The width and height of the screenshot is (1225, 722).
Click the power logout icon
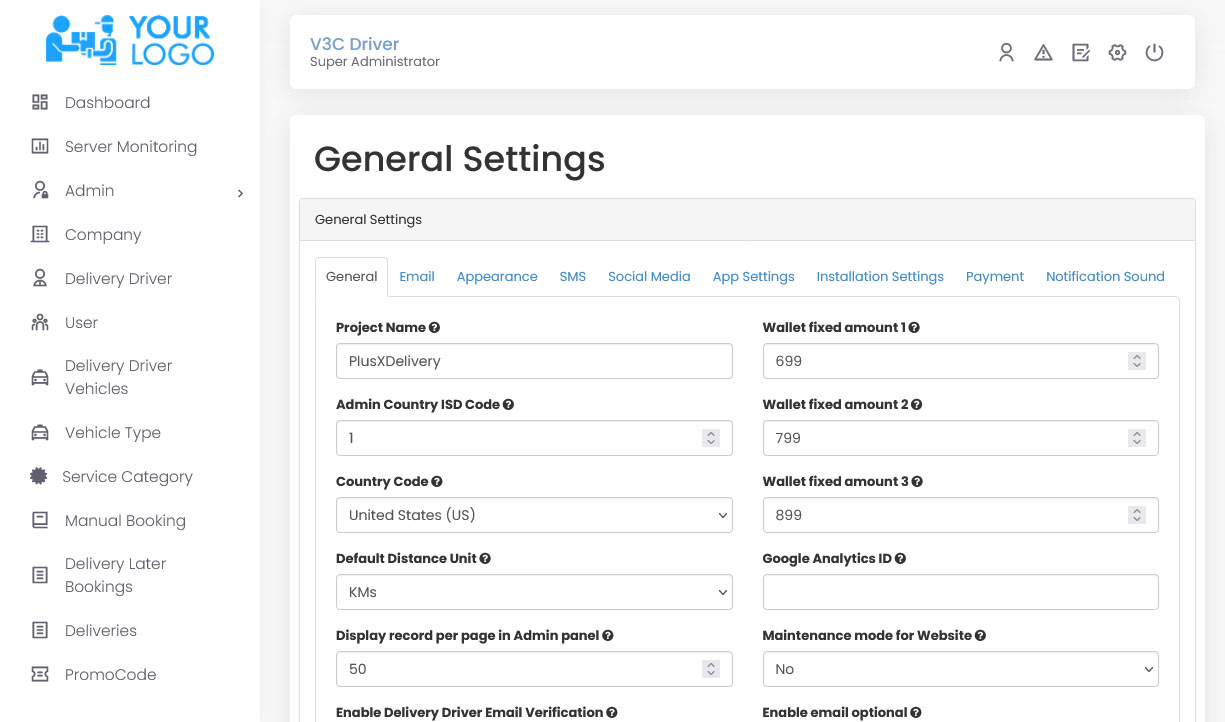pos(1155,53)
